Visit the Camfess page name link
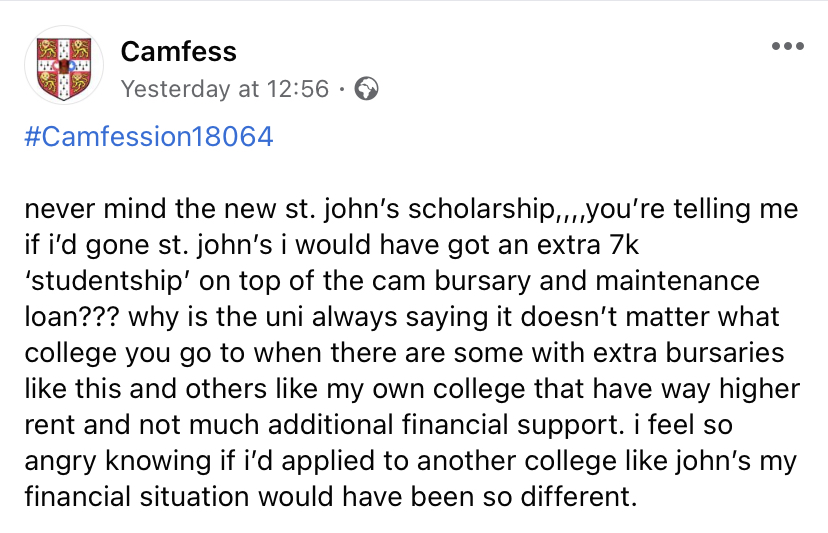The image size is (828, 533). (x=178, y=51)
